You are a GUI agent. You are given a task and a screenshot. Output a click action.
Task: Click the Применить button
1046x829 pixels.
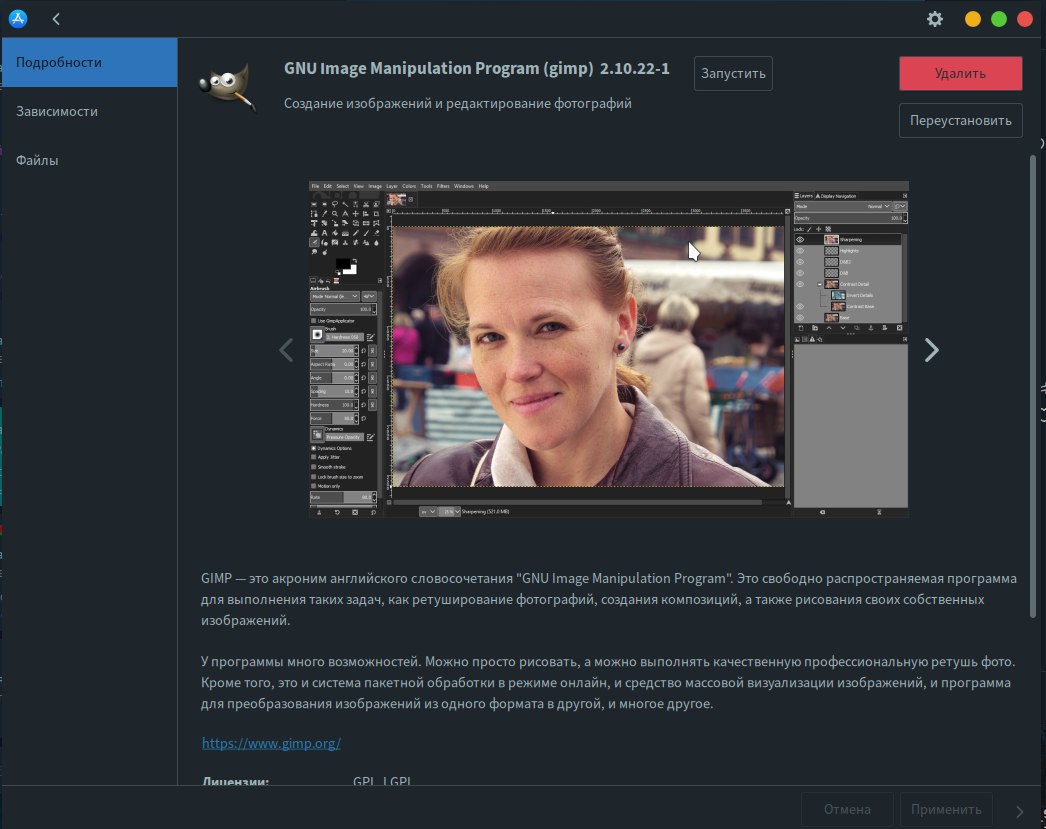pos(945,809)
